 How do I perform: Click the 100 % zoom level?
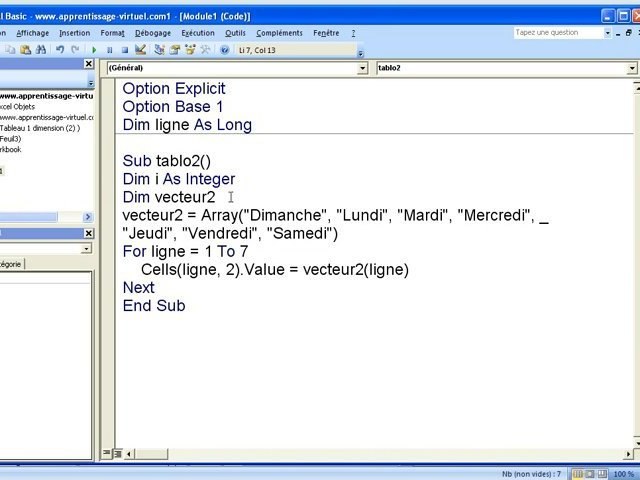click(624, 474)
